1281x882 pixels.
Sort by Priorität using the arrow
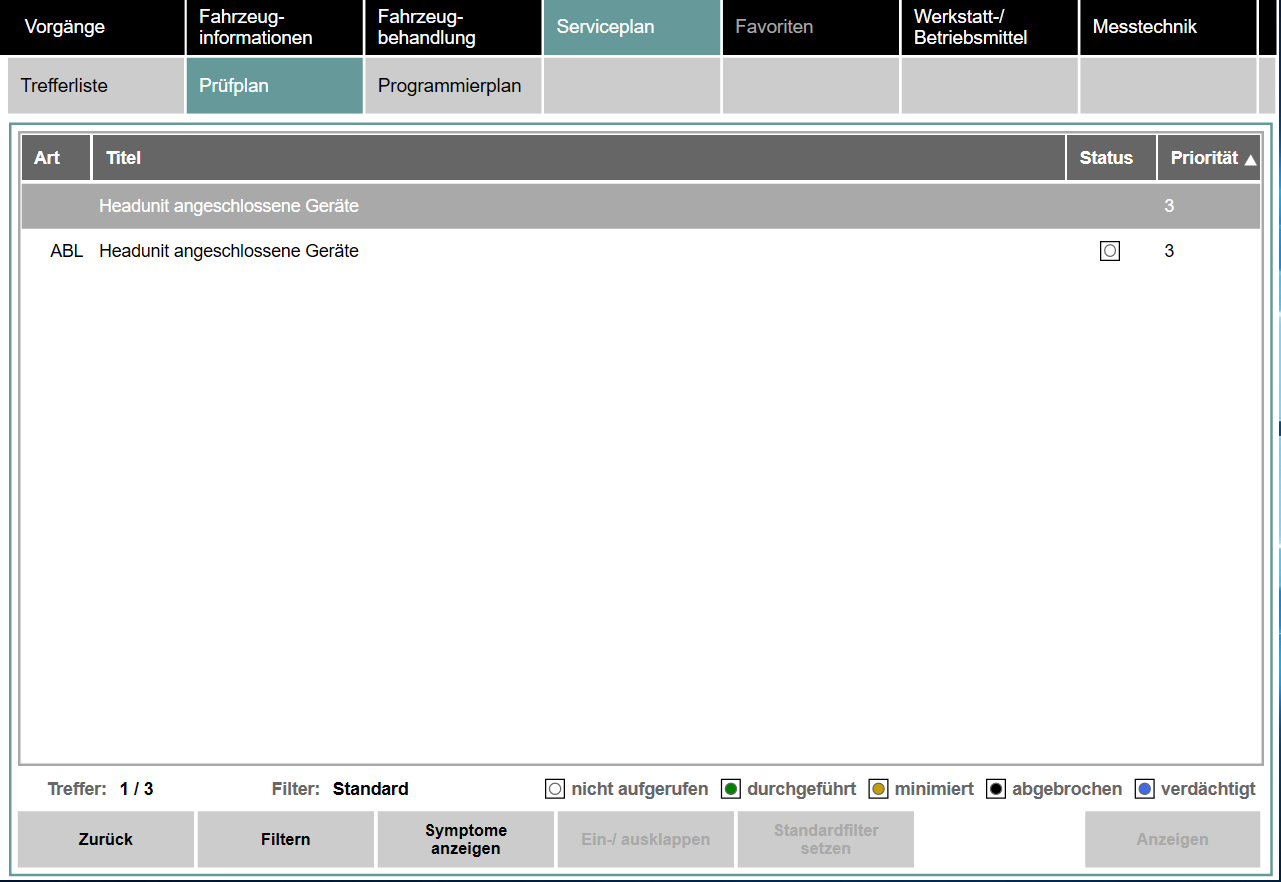(1250, 159)
